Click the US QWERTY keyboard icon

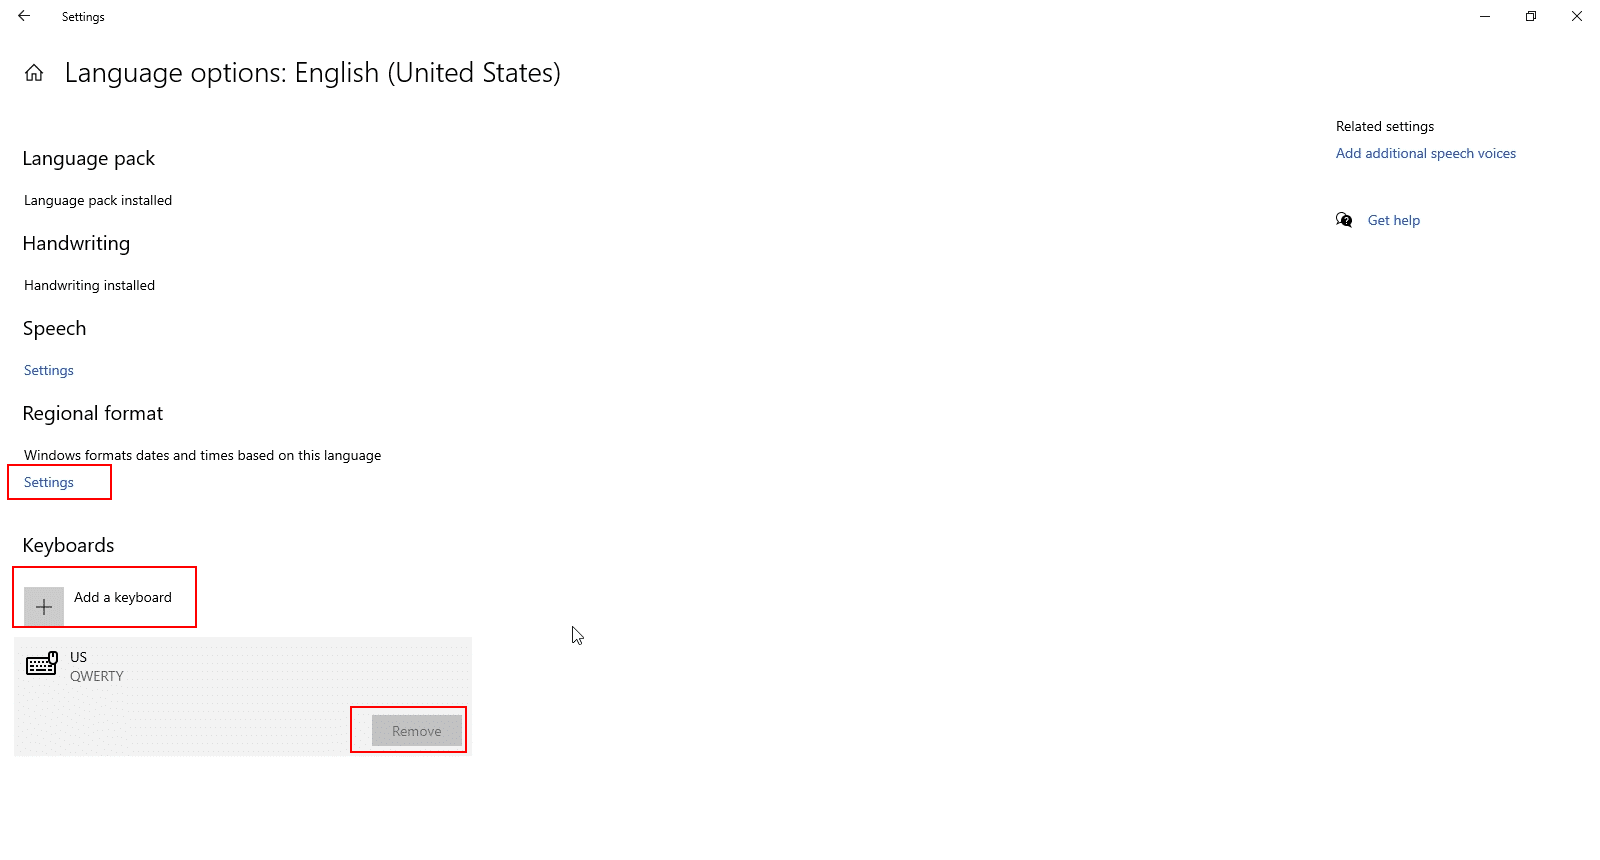42,665
